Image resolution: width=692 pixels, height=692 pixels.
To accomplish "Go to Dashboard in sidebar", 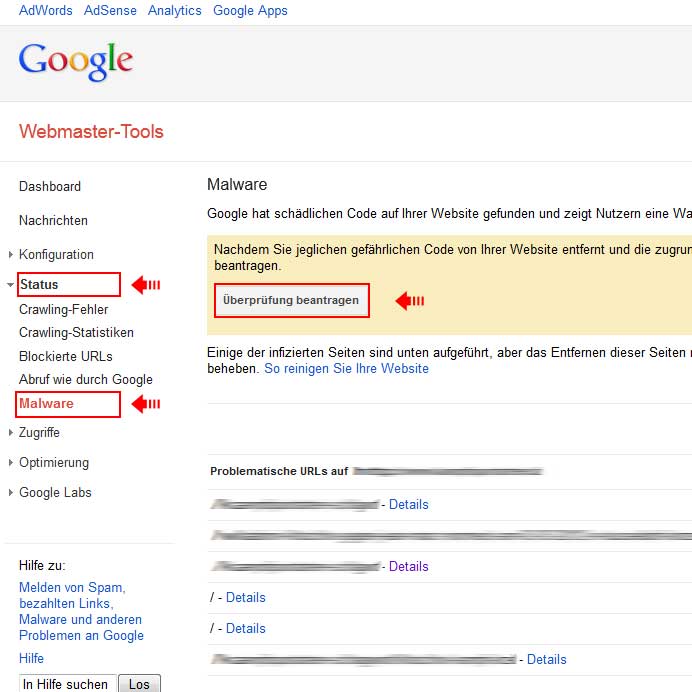I will click(50, 186).
